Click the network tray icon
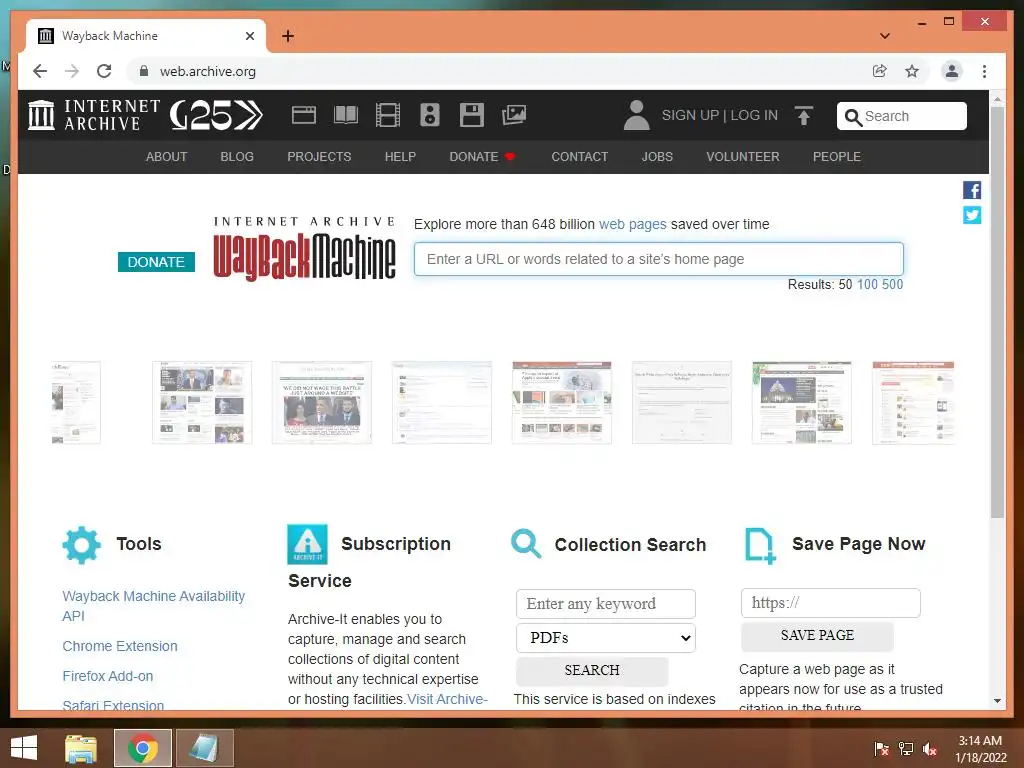Screen dimensions: 1024x768 coord(906,749)
